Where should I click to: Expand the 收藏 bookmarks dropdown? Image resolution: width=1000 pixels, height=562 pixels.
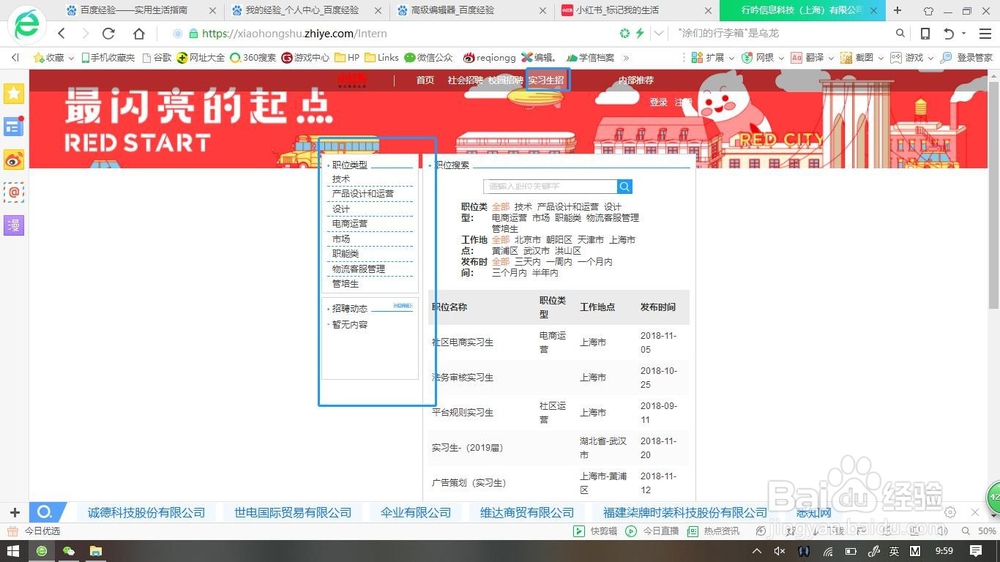(71, 58)
